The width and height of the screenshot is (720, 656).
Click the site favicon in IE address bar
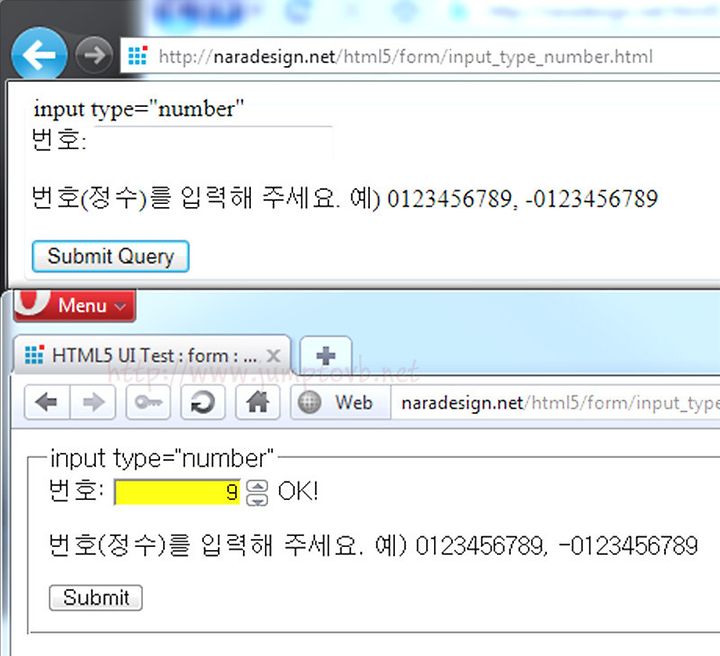point(138,56)
